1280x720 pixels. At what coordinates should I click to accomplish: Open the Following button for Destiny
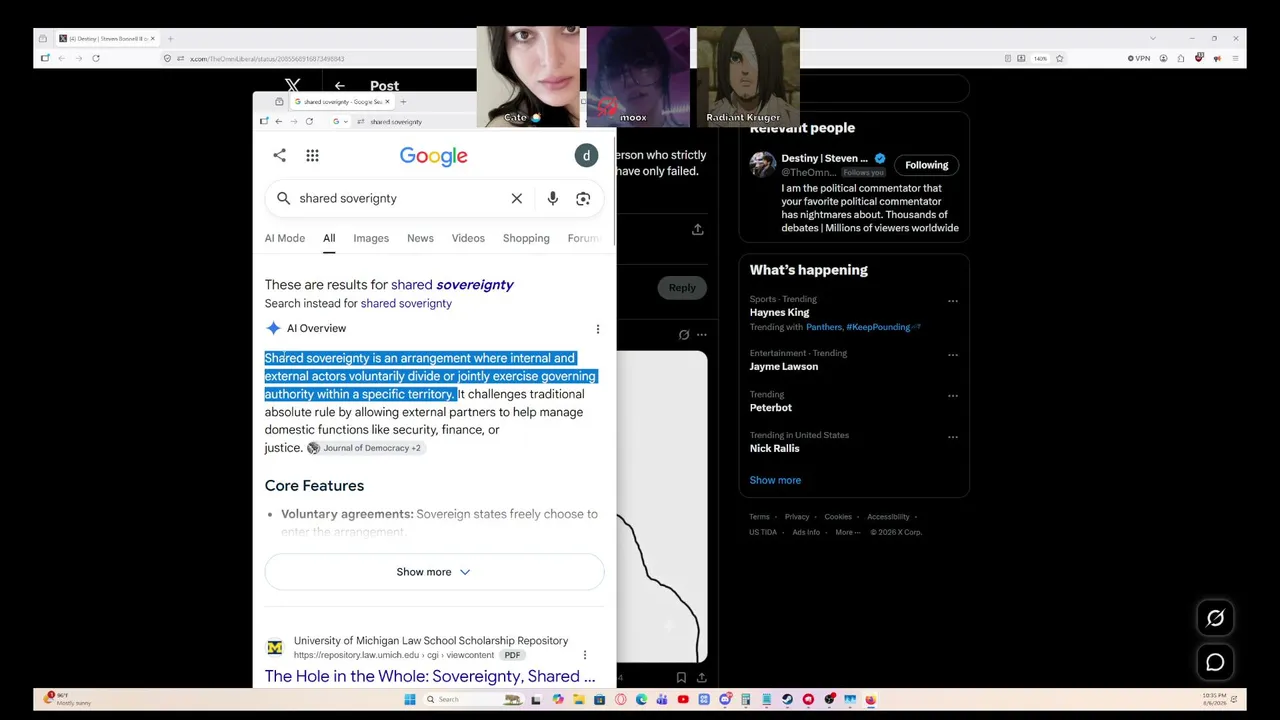tap(927, 165)
